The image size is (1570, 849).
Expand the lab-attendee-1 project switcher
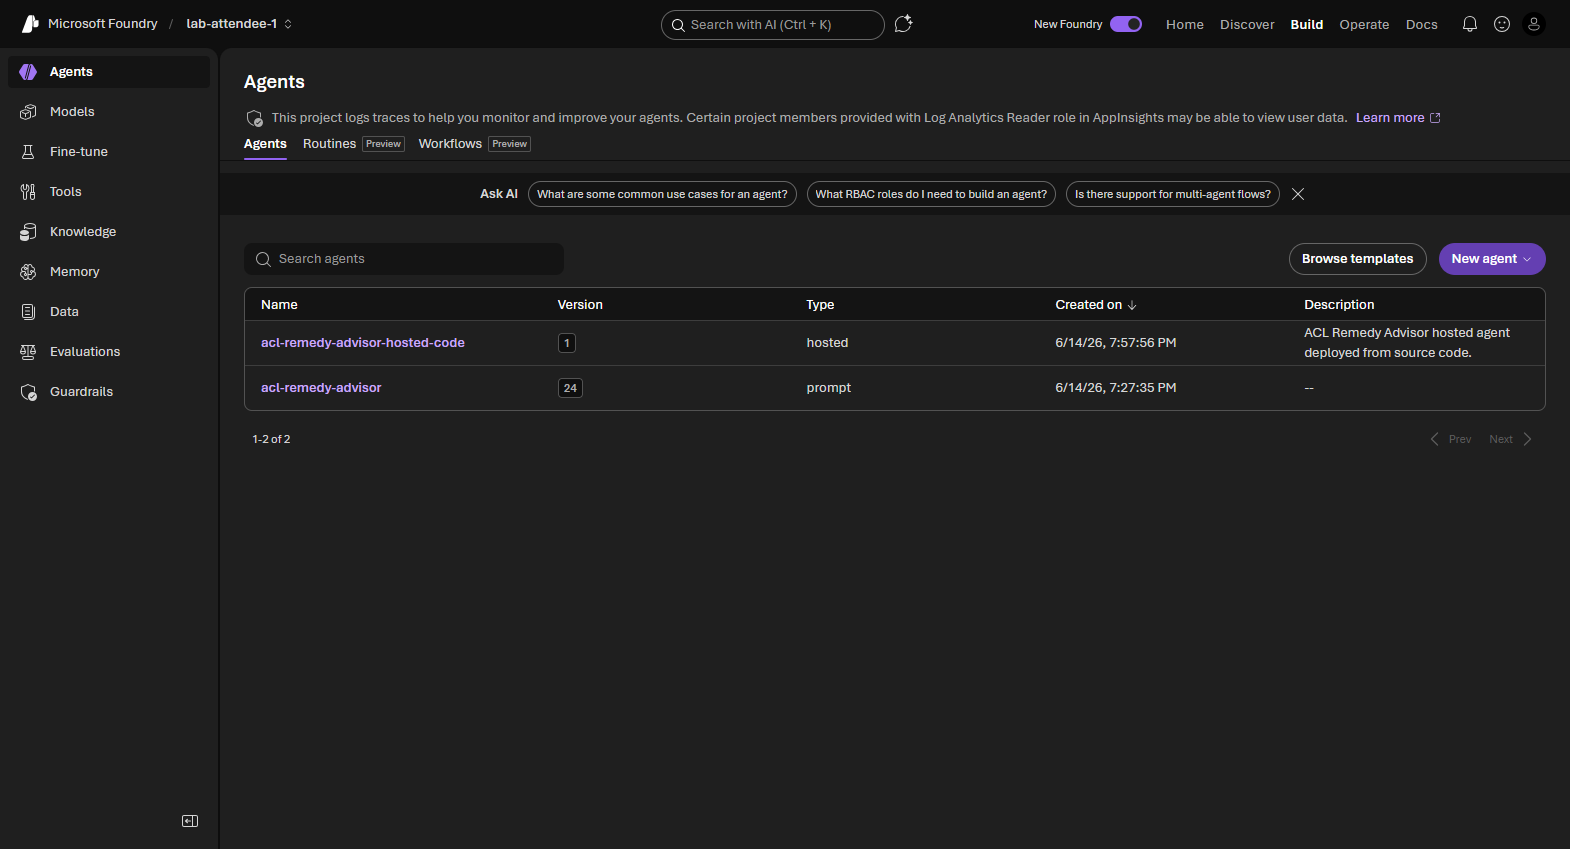239,24
